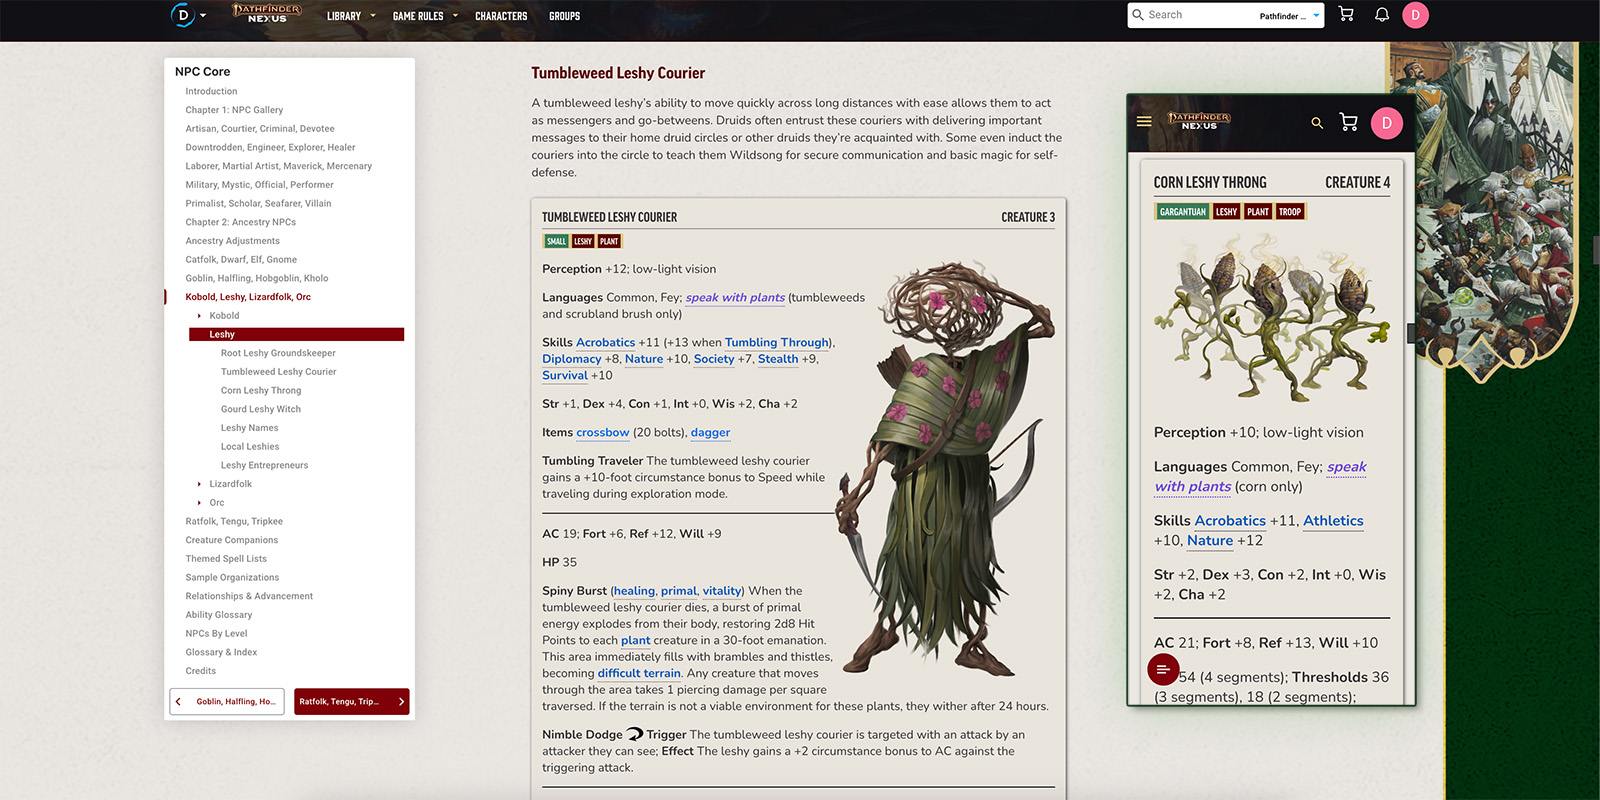Open the notifications bell
This screenshot has height=800, width=1600.
pos(1382,15)
